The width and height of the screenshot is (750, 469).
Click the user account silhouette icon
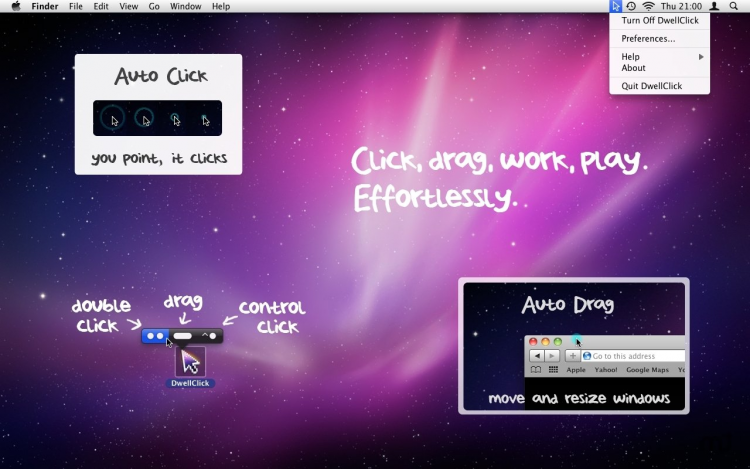coord(714,6)
